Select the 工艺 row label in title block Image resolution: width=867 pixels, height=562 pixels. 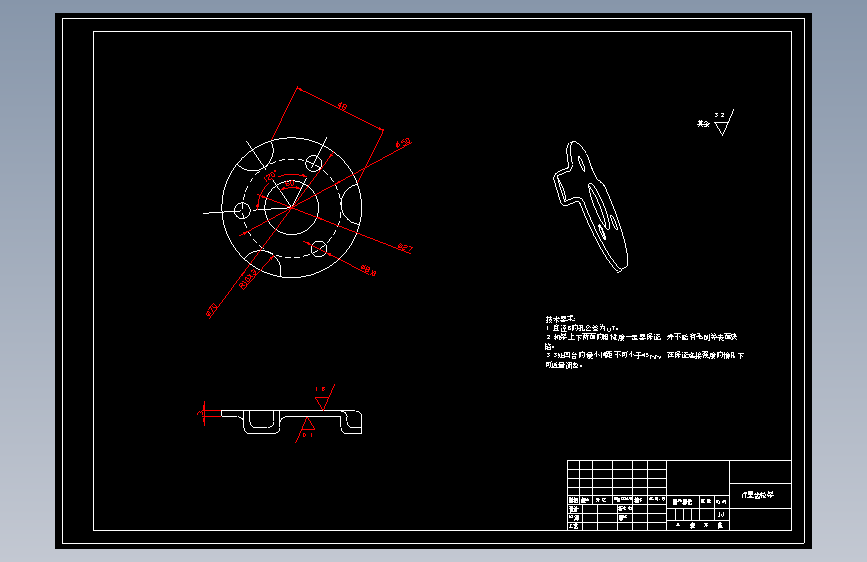[573, 526]
